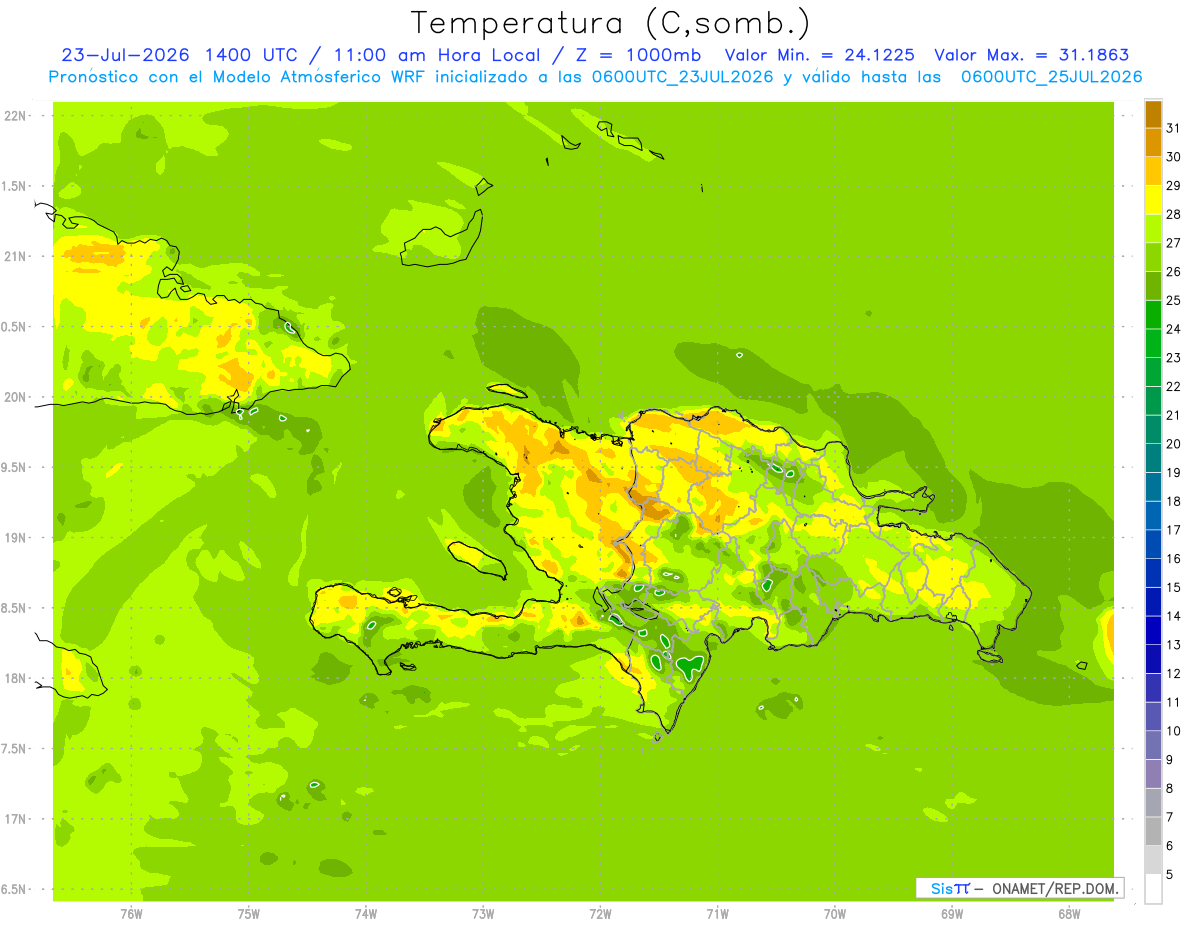Click the legend color band between 25 and 26
This screenshot has height=927, width=1200.
click(1153, 285)
